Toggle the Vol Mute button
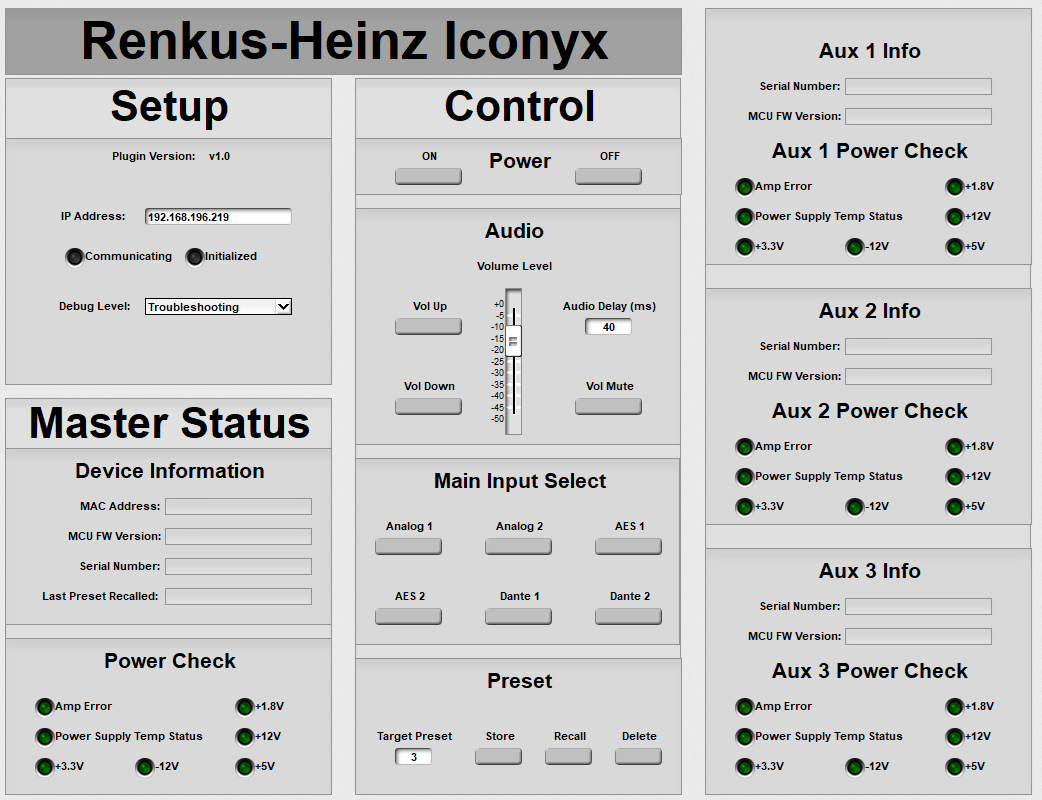The height and width of the screenshot is (800, 1042). point(608,406)
